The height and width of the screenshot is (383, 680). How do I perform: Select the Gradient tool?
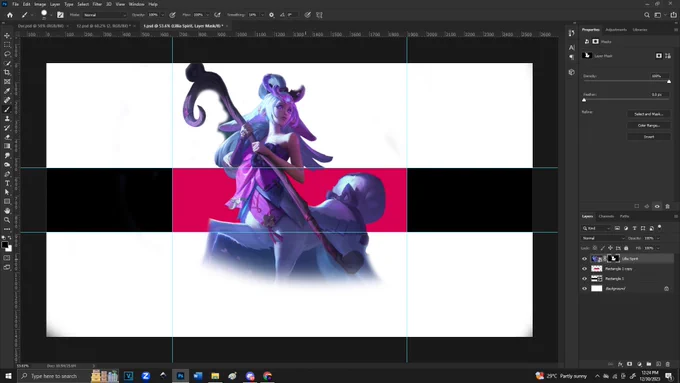(7, 146)
